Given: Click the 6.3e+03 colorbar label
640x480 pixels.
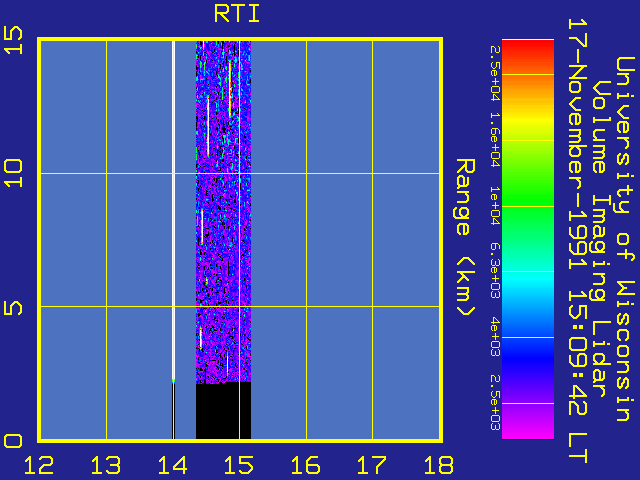Looking at the screenshot, I should [495, 271].
